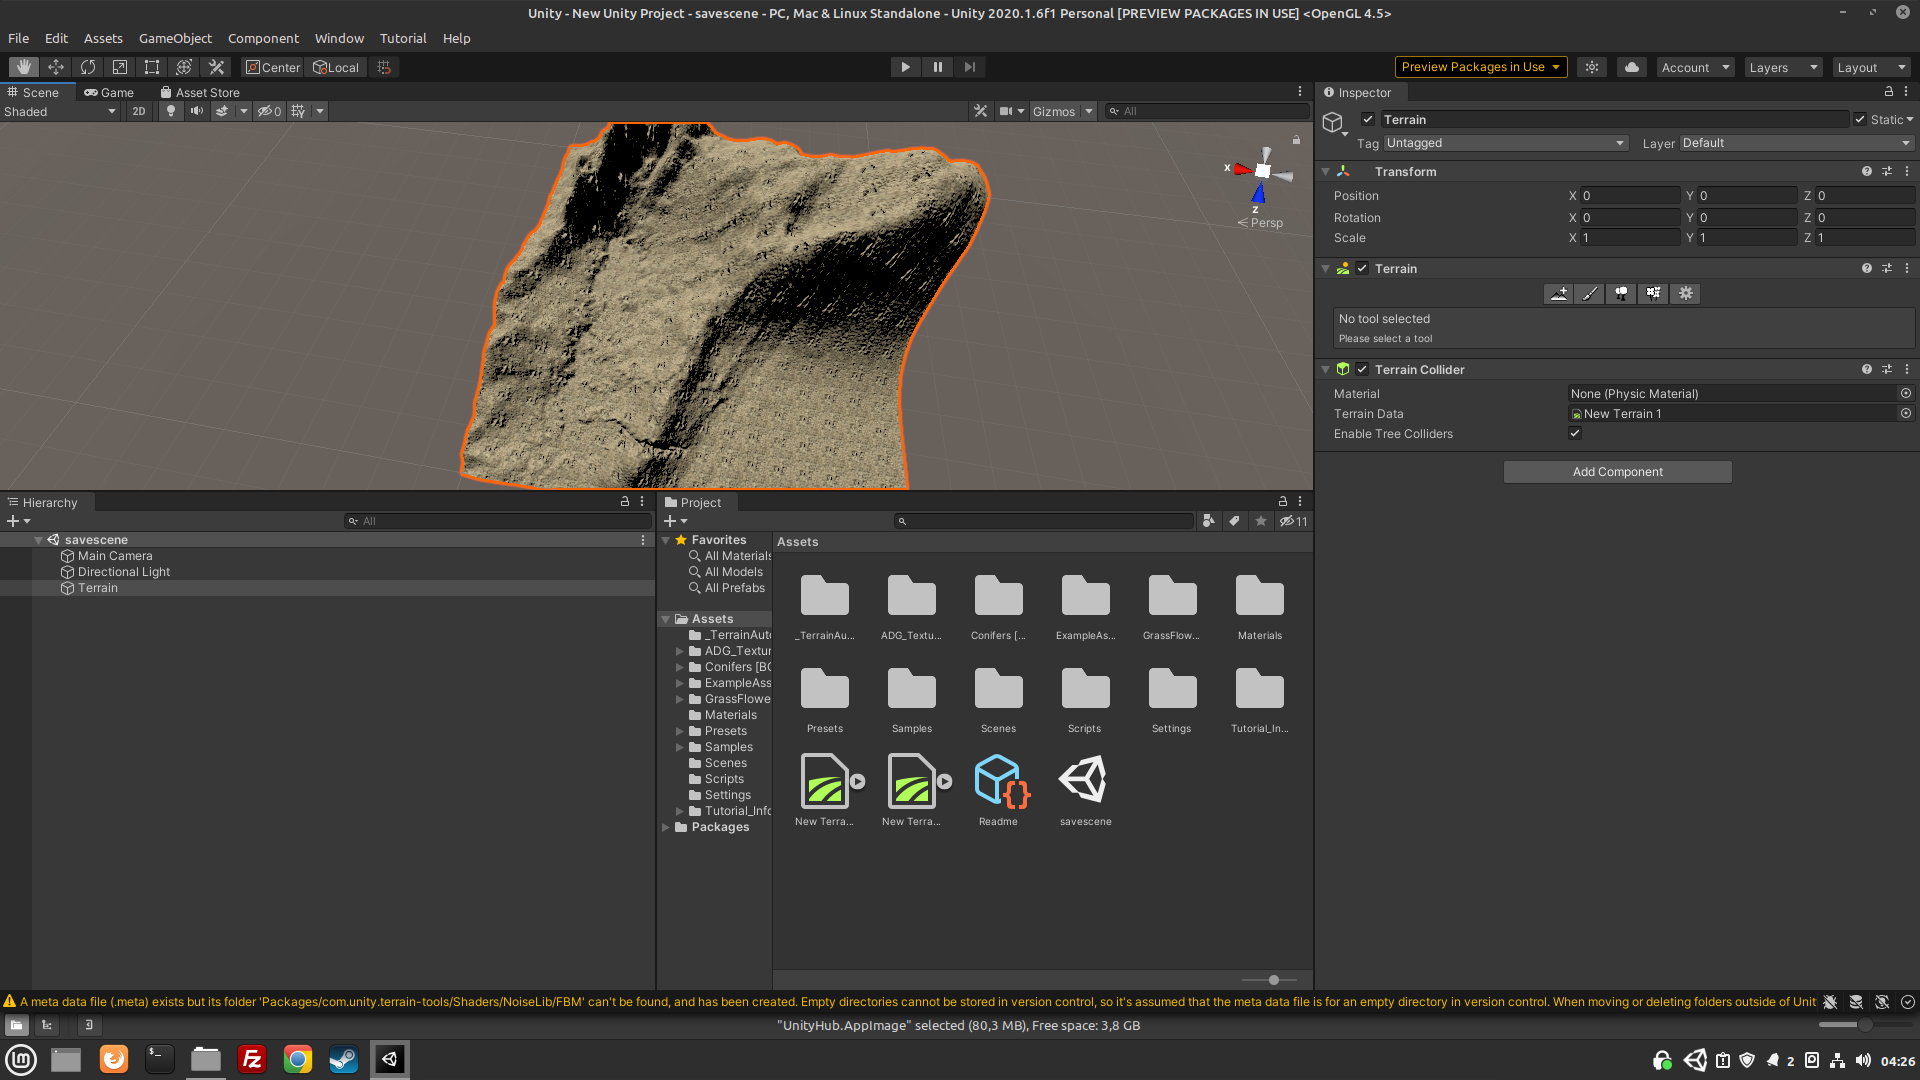Open the Account dropdown
Screen dimensions: 1920x1080
point(1695,67)
